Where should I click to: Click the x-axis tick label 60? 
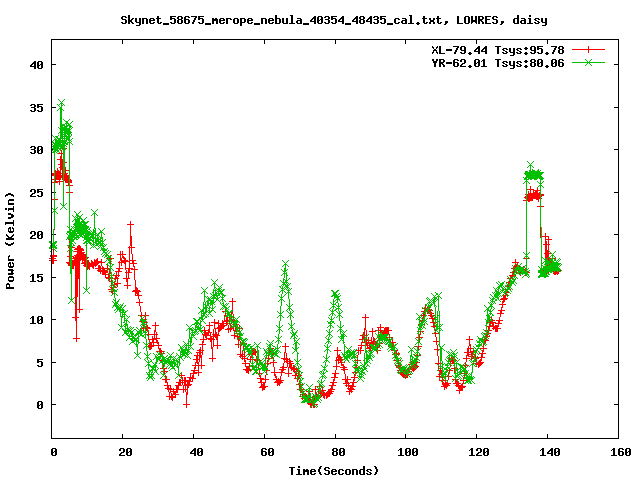tap(267, 452)
